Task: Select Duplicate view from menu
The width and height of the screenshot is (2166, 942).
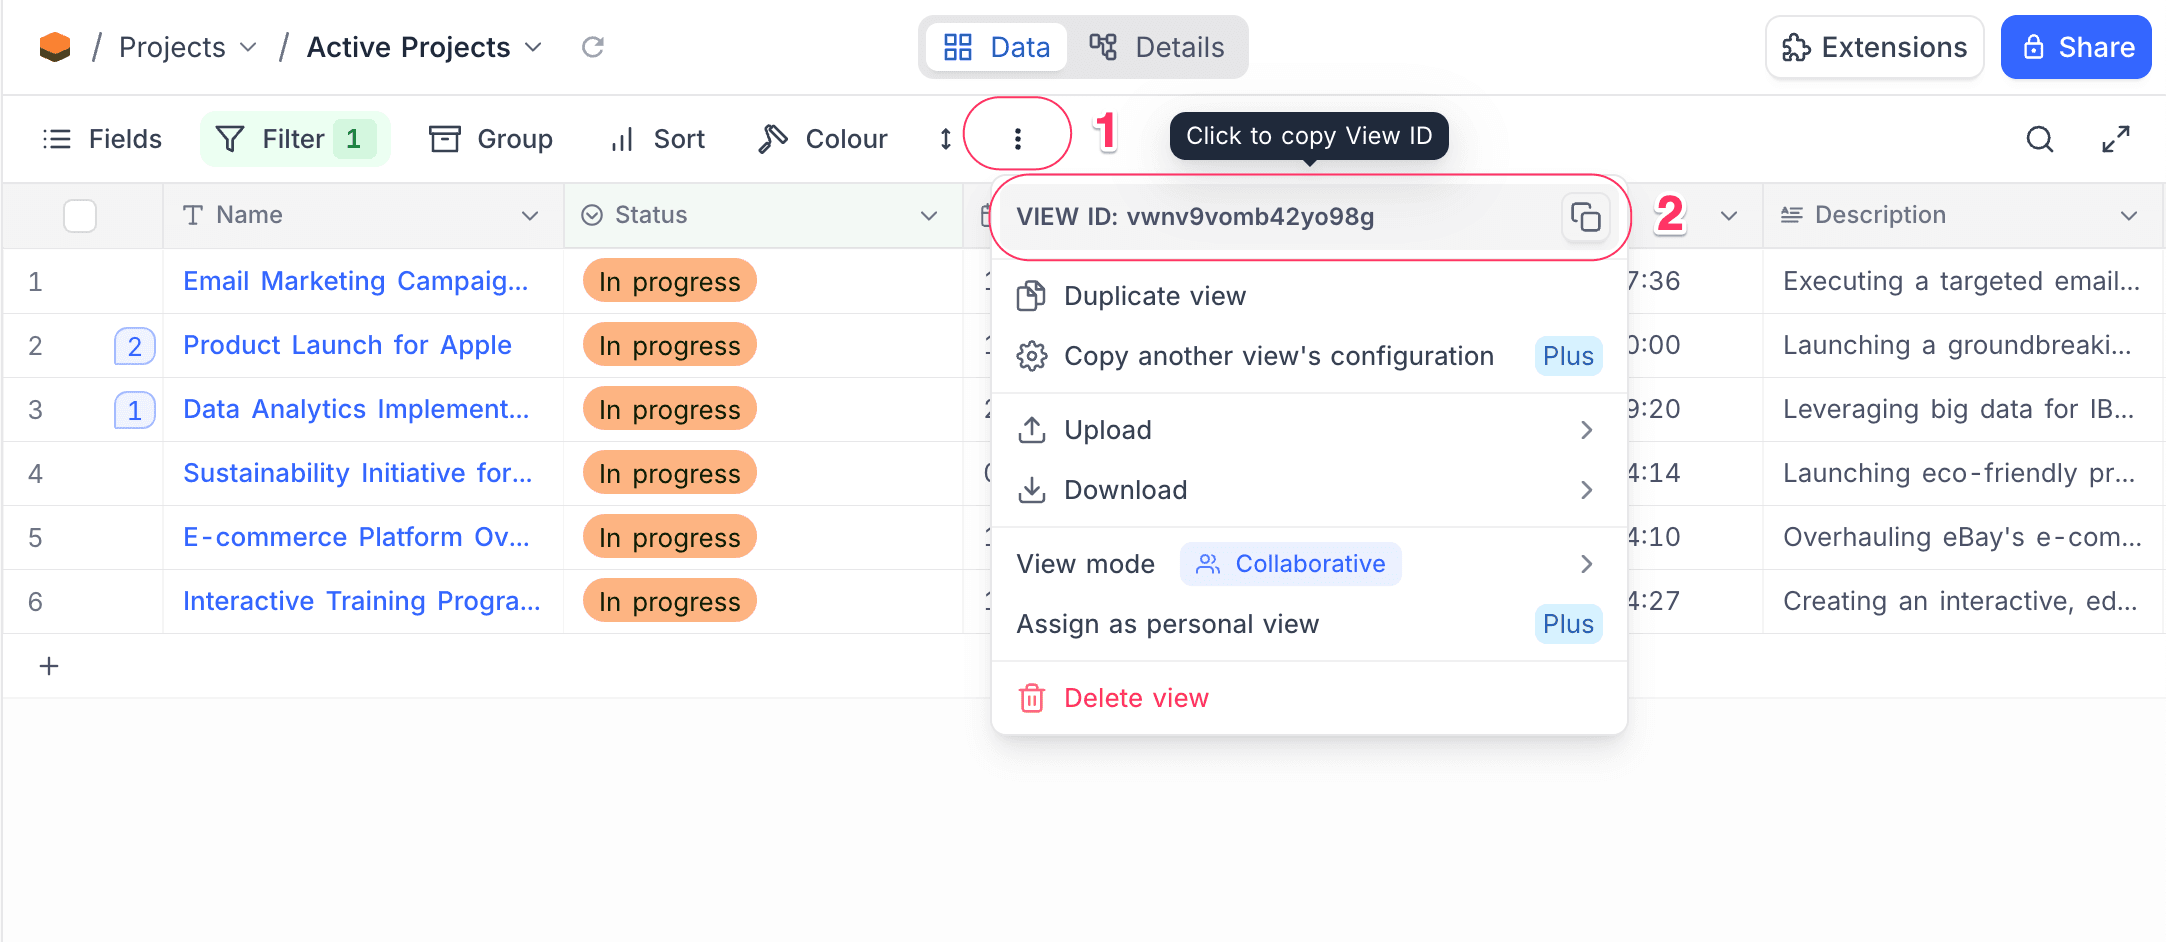Action: (1154, 296)
